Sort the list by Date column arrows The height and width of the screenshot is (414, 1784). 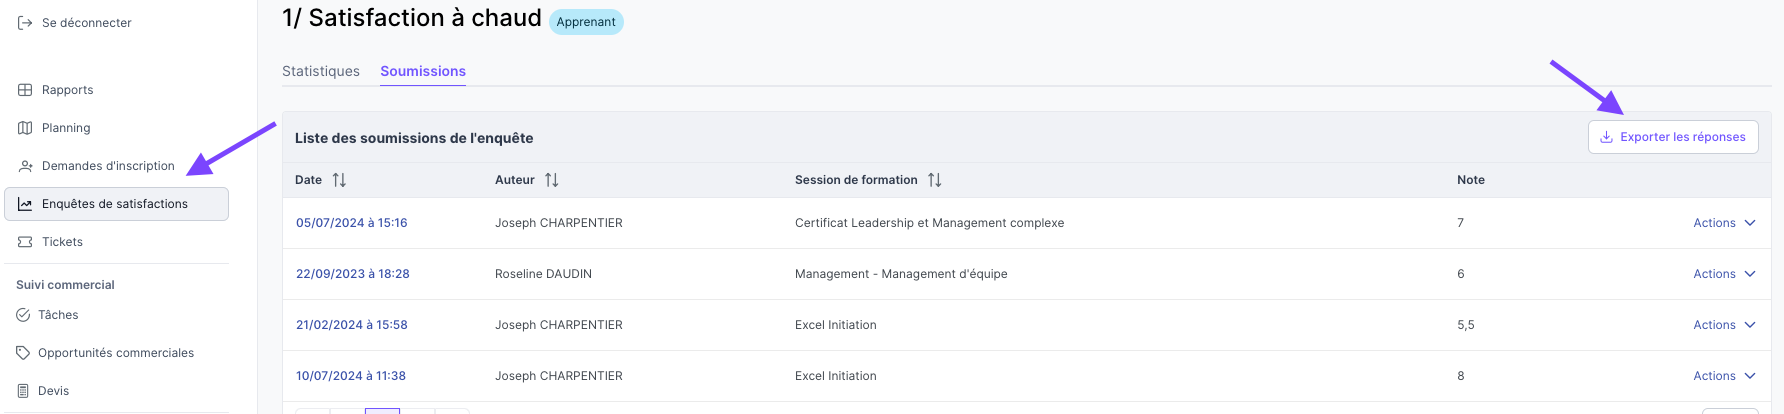[x=339, y=180]
